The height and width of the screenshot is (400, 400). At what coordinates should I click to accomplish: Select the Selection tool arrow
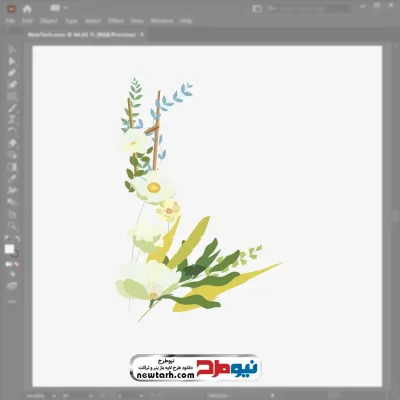[x=12, y=49]
